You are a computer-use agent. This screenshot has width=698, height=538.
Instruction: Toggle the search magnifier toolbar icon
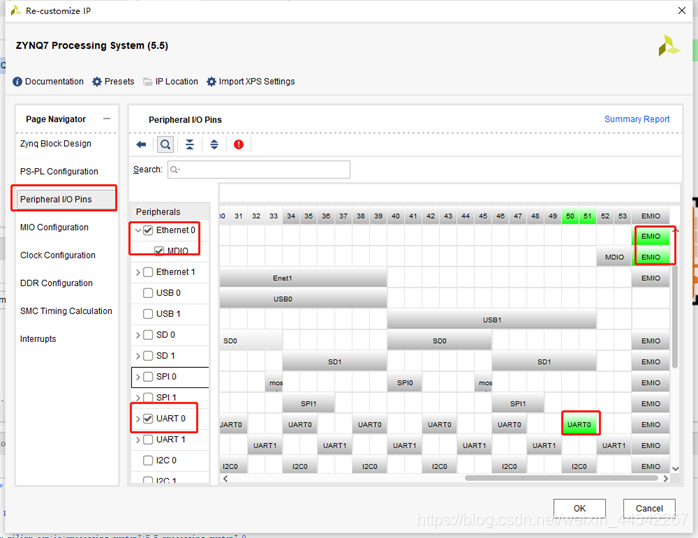[x=165, y=144]
